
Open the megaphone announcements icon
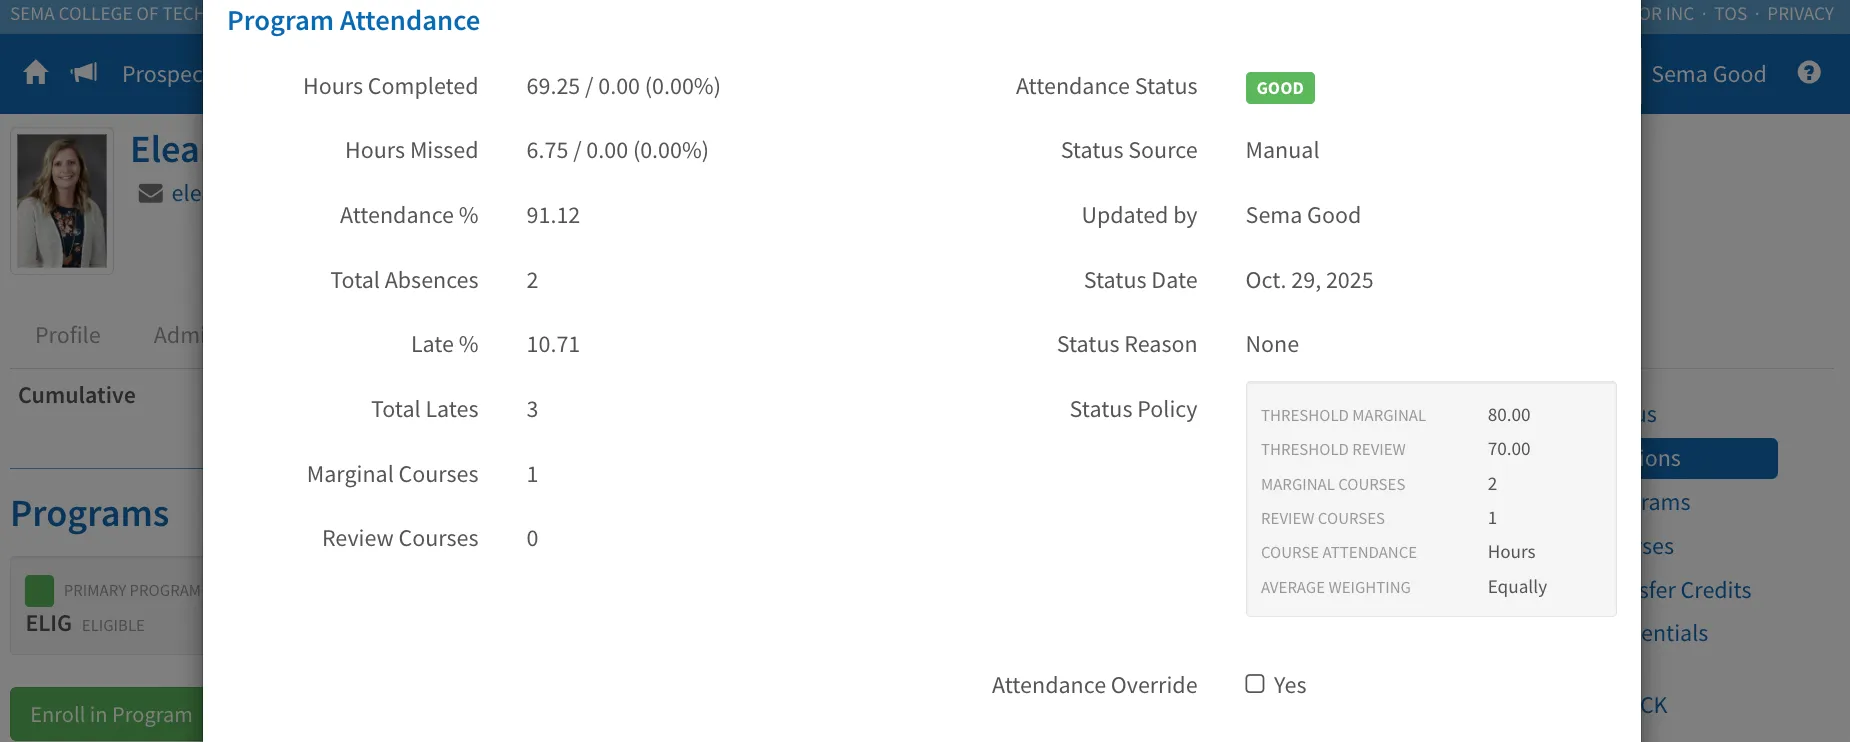84,73
